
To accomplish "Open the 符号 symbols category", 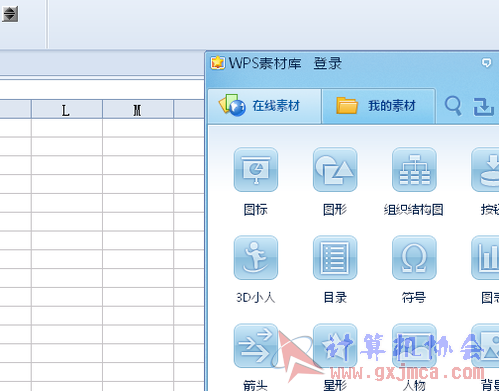I will pos(414,258).
